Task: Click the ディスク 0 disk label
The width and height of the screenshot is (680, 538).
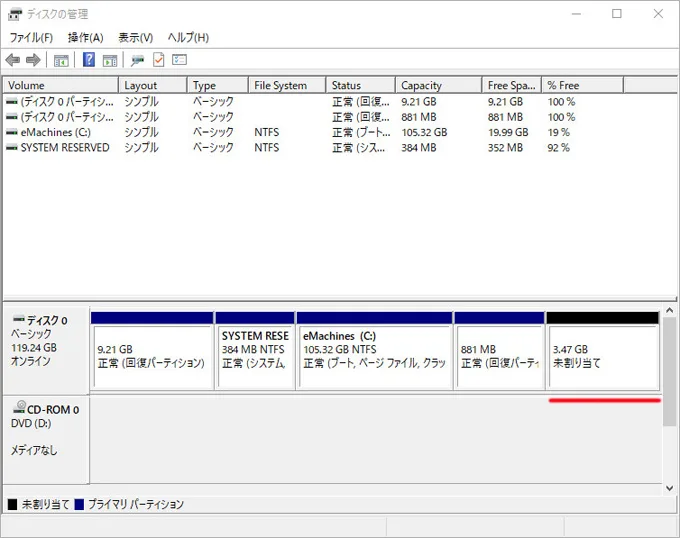Action: [x=47, y=321]
